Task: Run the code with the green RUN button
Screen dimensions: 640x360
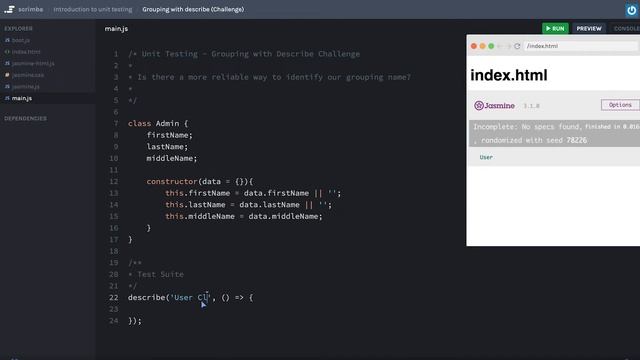Action: pyautogui.click(x=555, y=28)
